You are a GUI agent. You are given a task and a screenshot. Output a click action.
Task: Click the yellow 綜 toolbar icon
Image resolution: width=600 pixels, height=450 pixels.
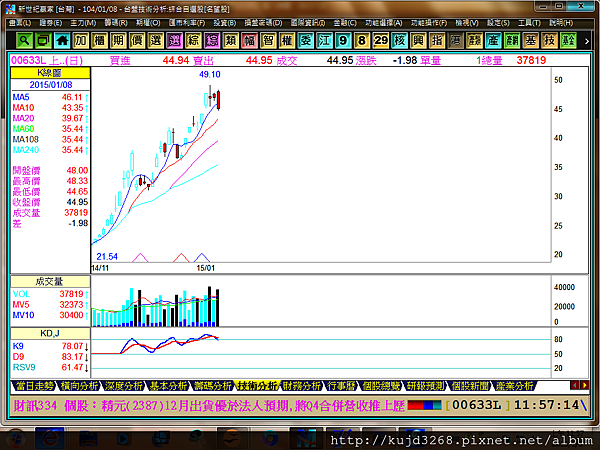(193, 41)
